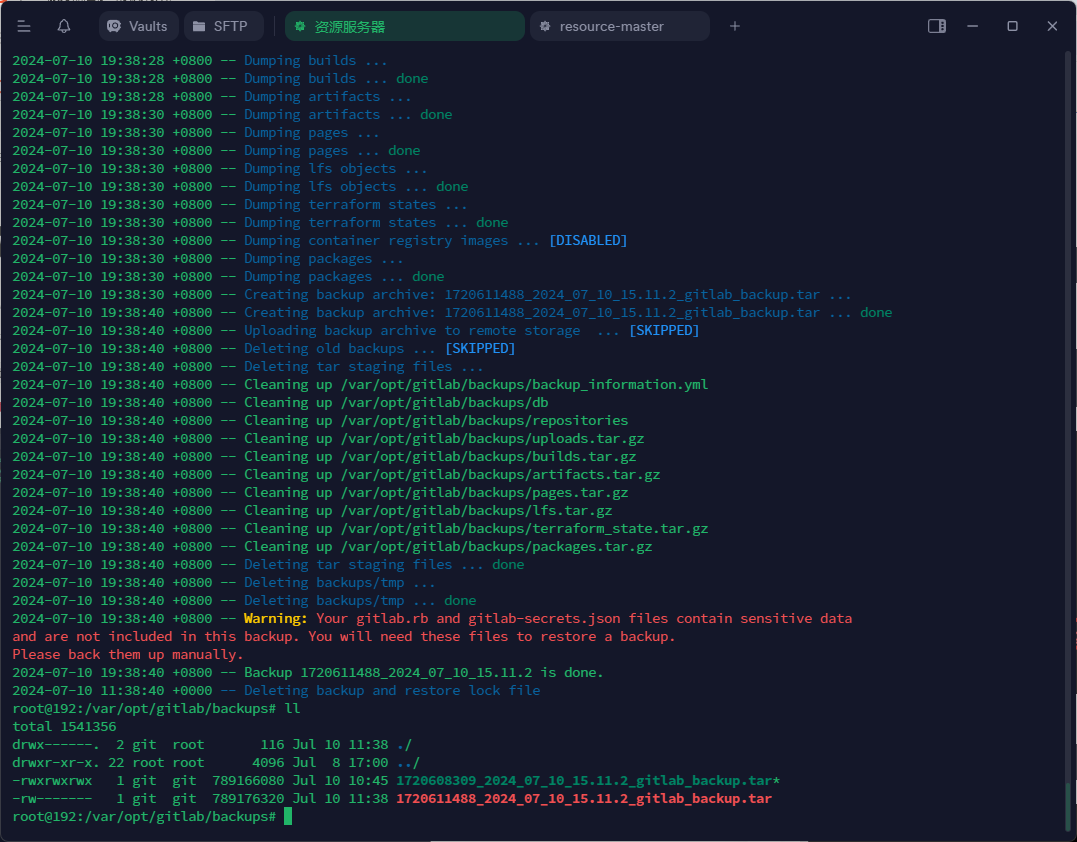The width and height of the screenshot is (1077, 842).
Task: Click 'Deleting backups/tmp ... done' line
Action: click(x=360, y=600)
